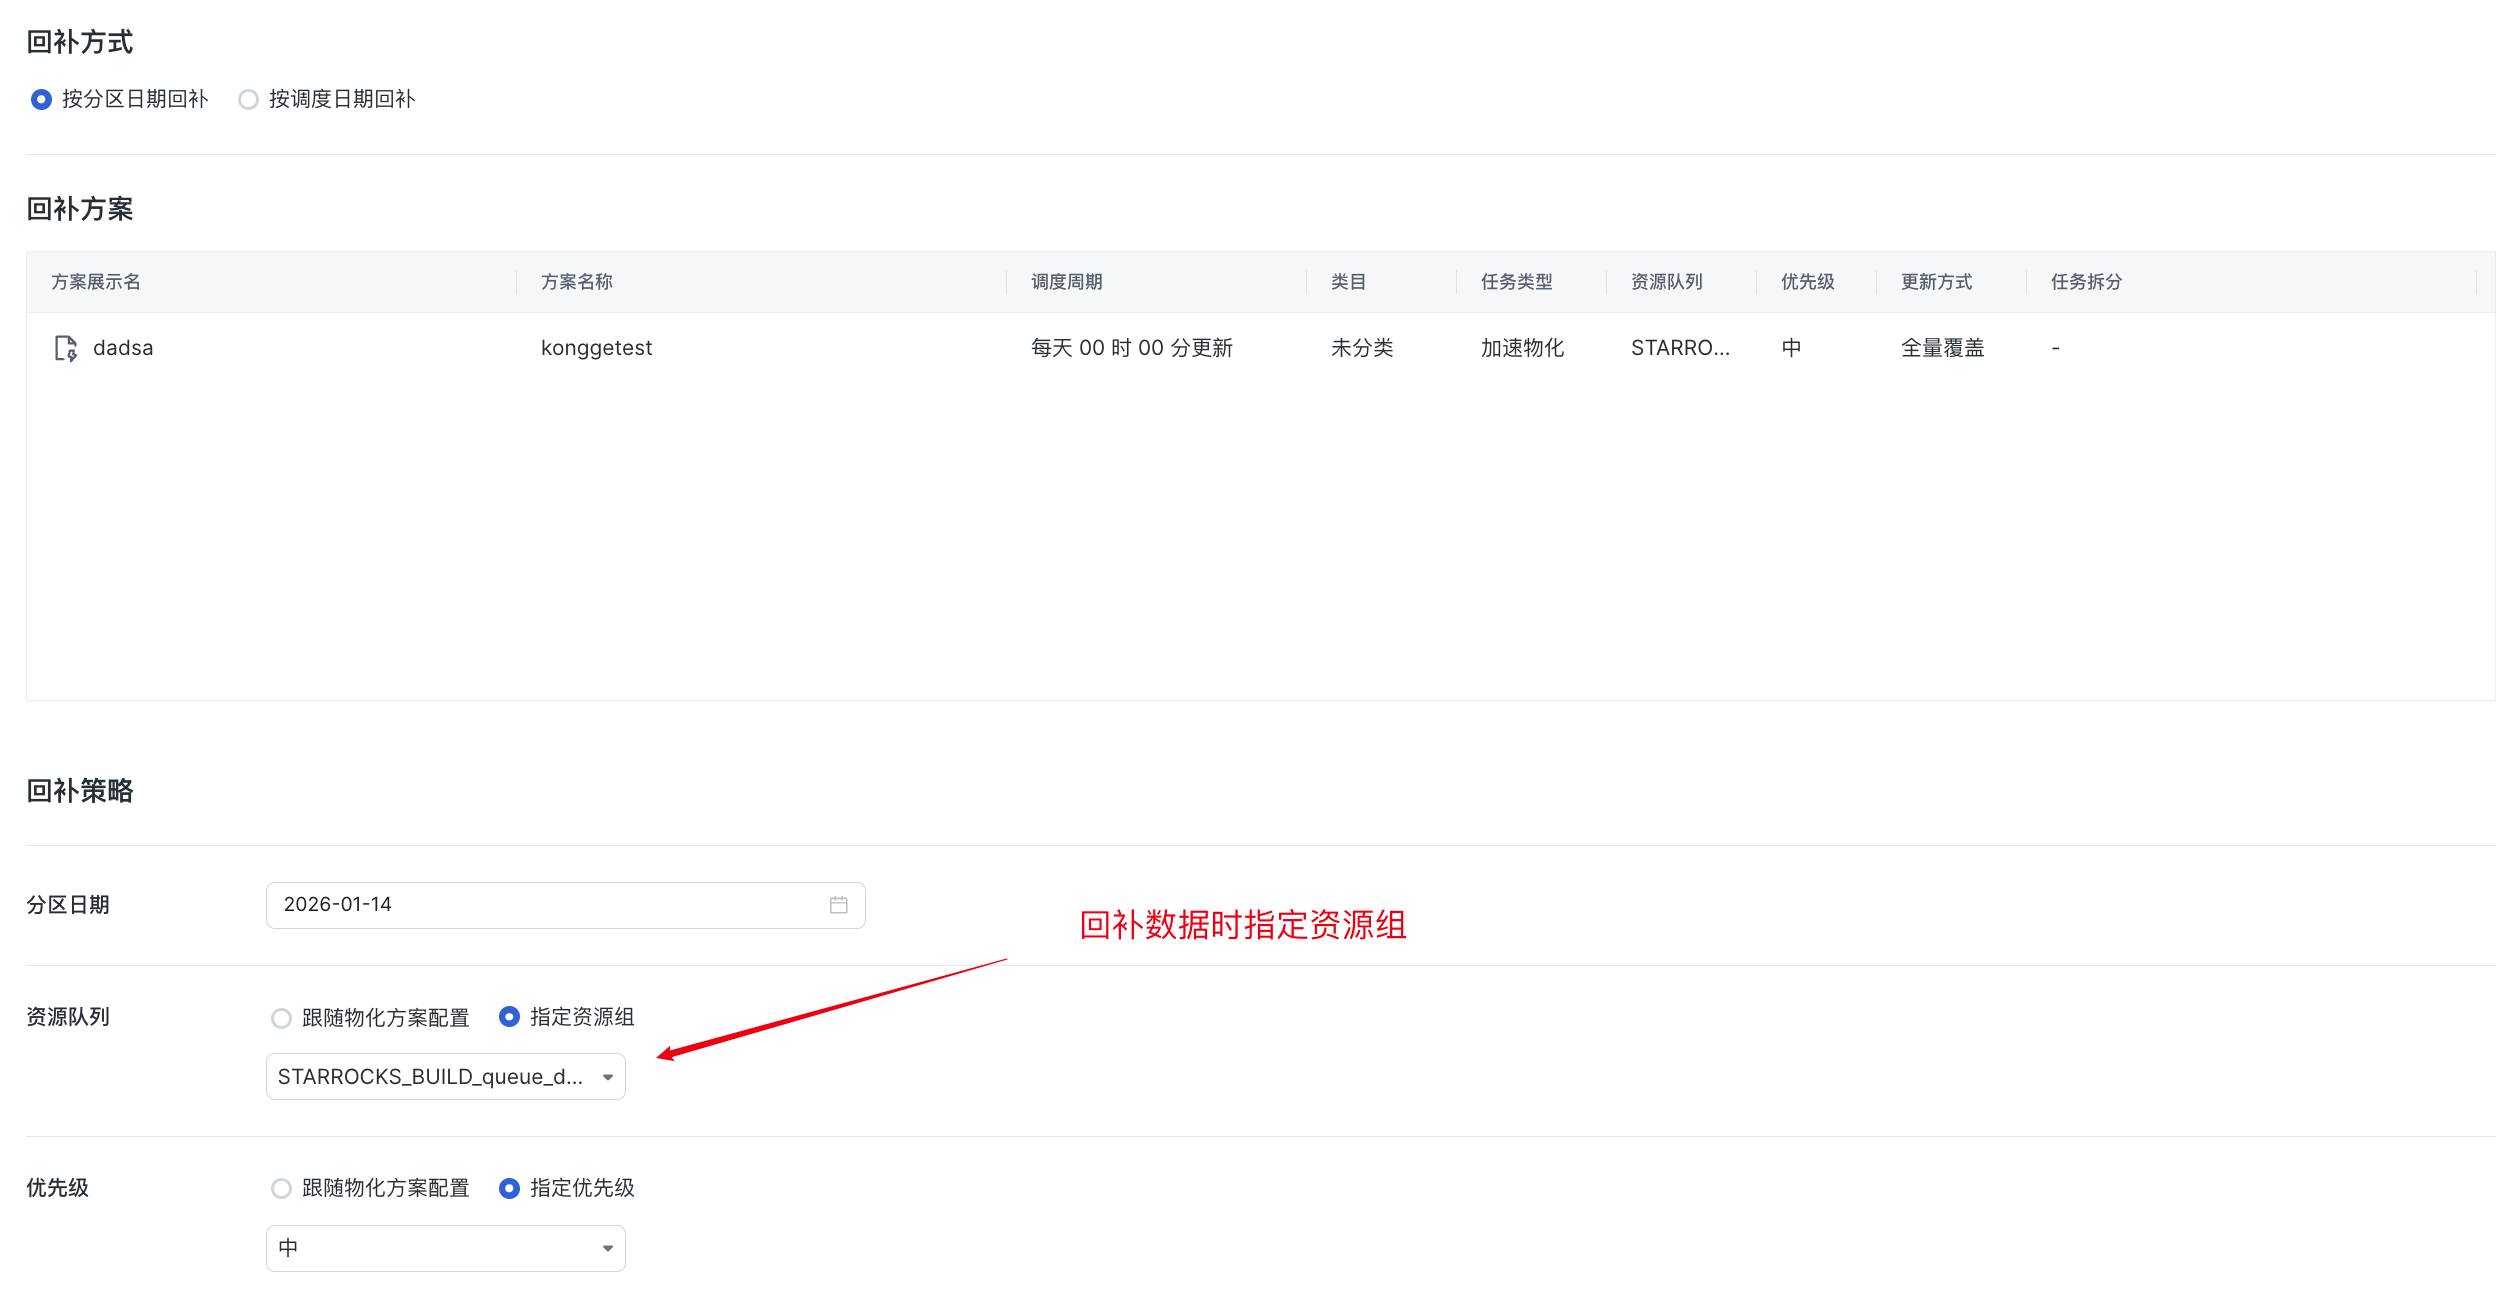This screenshot has width=2520, height=1298.
Task: Click the 方案展示名 column header
Action: tap(96, 282)
